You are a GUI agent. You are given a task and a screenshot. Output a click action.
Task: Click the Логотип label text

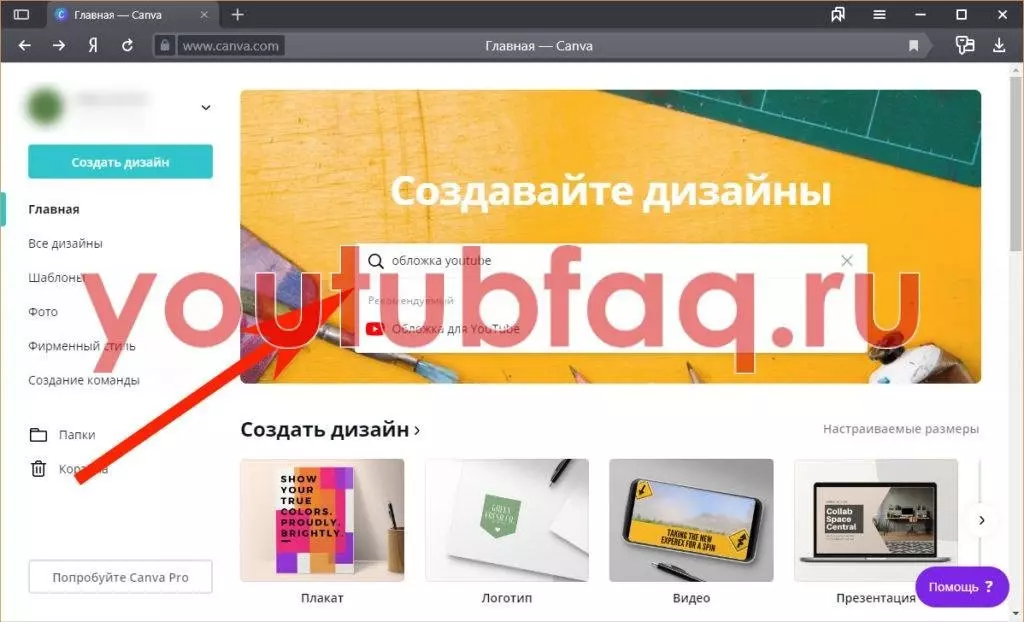tap(507, 598)
